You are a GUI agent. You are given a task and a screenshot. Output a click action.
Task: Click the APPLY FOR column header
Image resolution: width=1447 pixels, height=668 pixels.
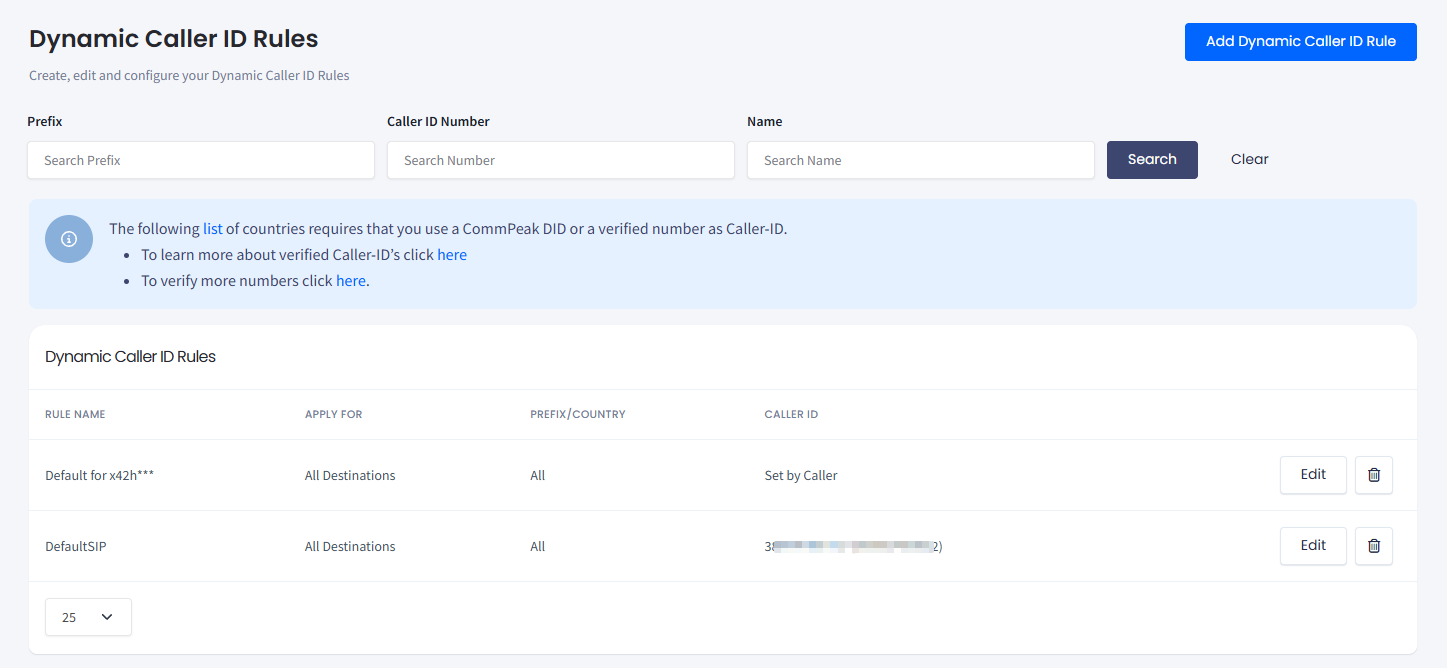point(334,414)
